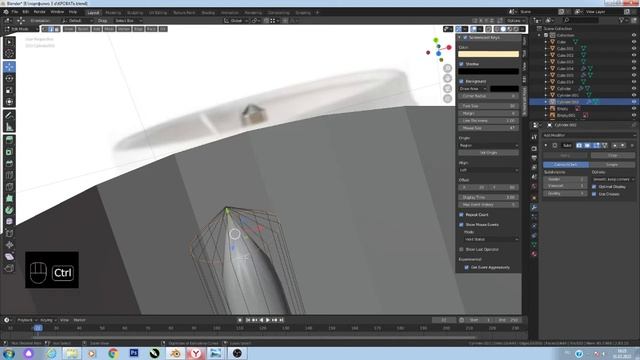Enable the Show Last Operator checkbox

(x=461, y=249)
